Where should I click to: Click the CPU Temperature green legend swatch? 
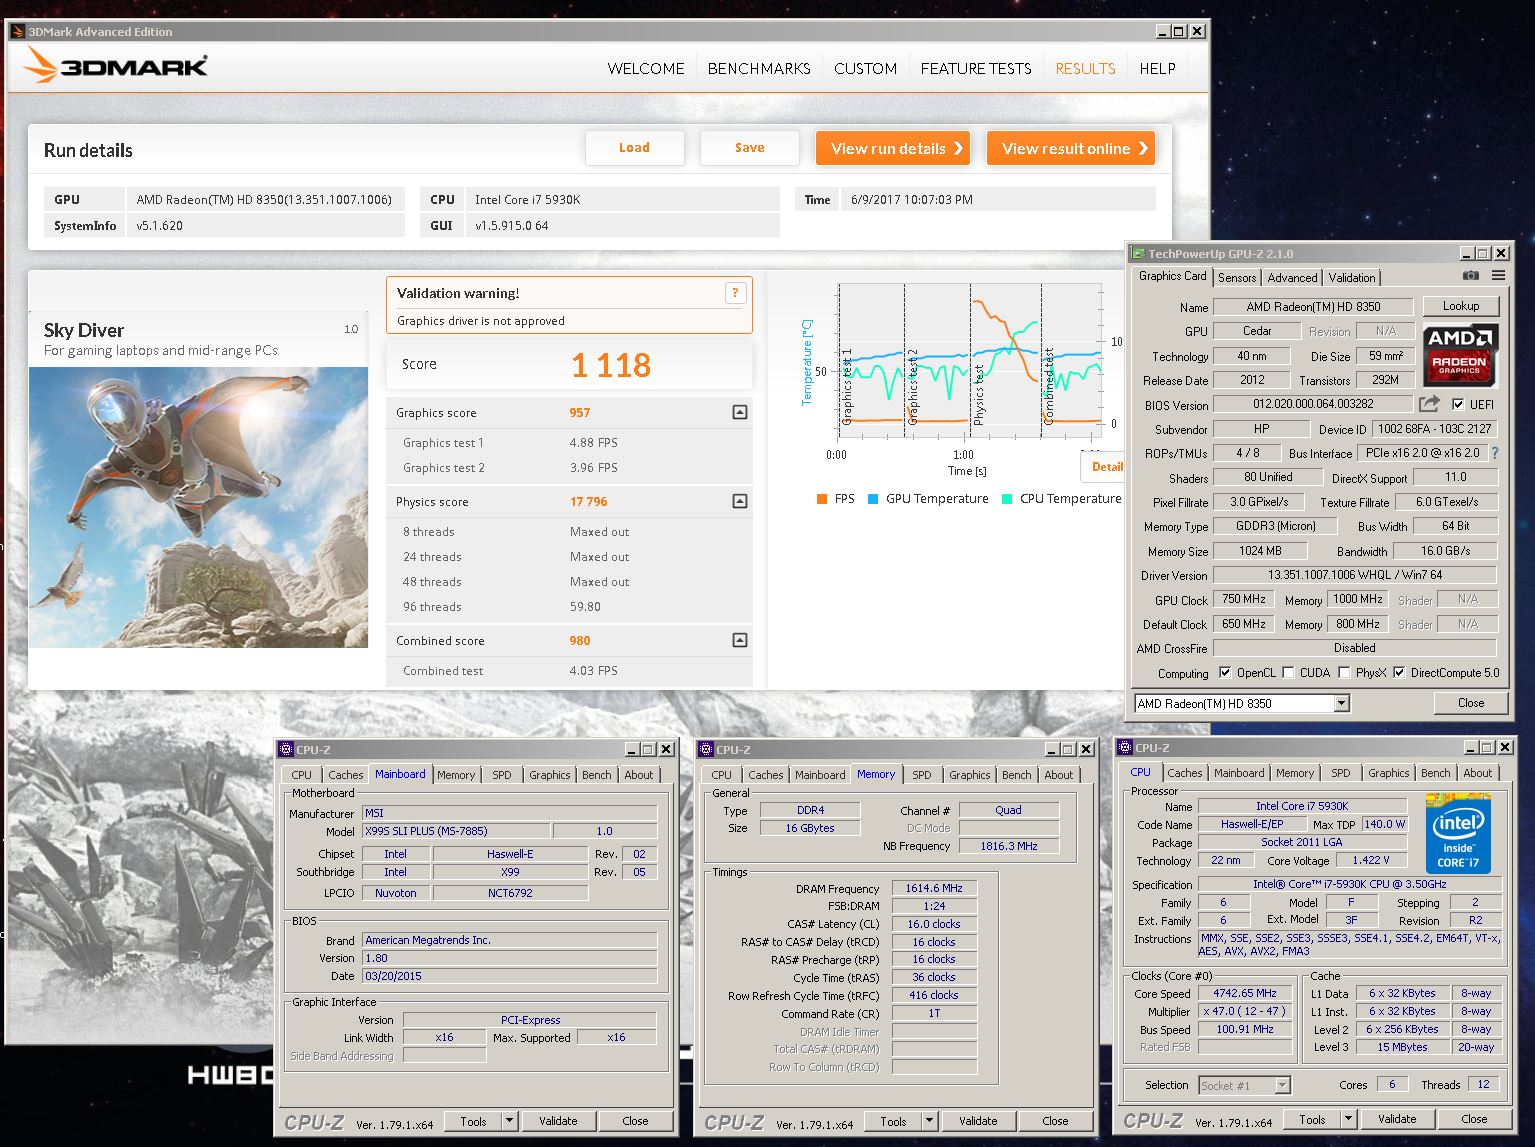pos(1007,498)
